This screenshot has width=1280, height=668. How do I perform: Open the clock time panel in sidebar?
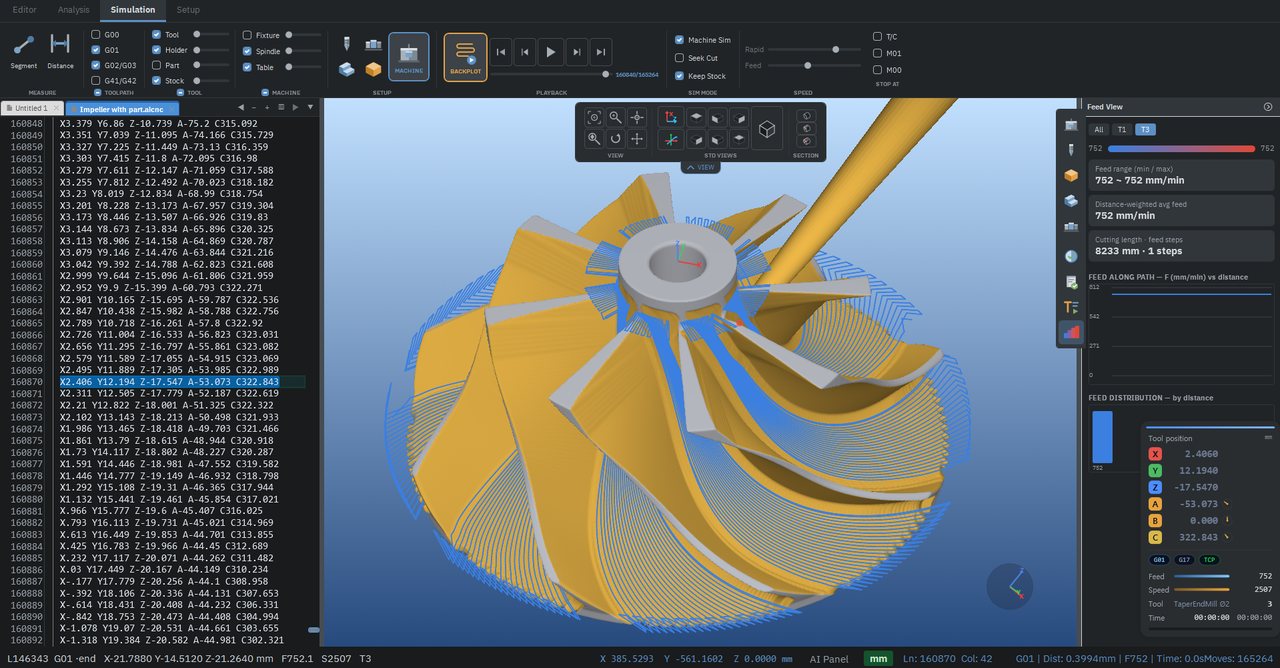[x=1071, y=255]
